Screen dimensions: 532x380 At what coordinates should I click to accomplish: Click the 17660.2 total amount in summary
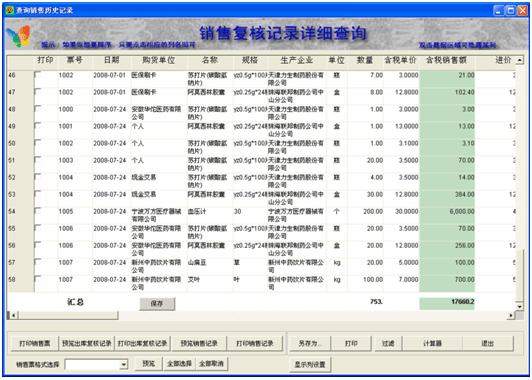tap(447, 303)
